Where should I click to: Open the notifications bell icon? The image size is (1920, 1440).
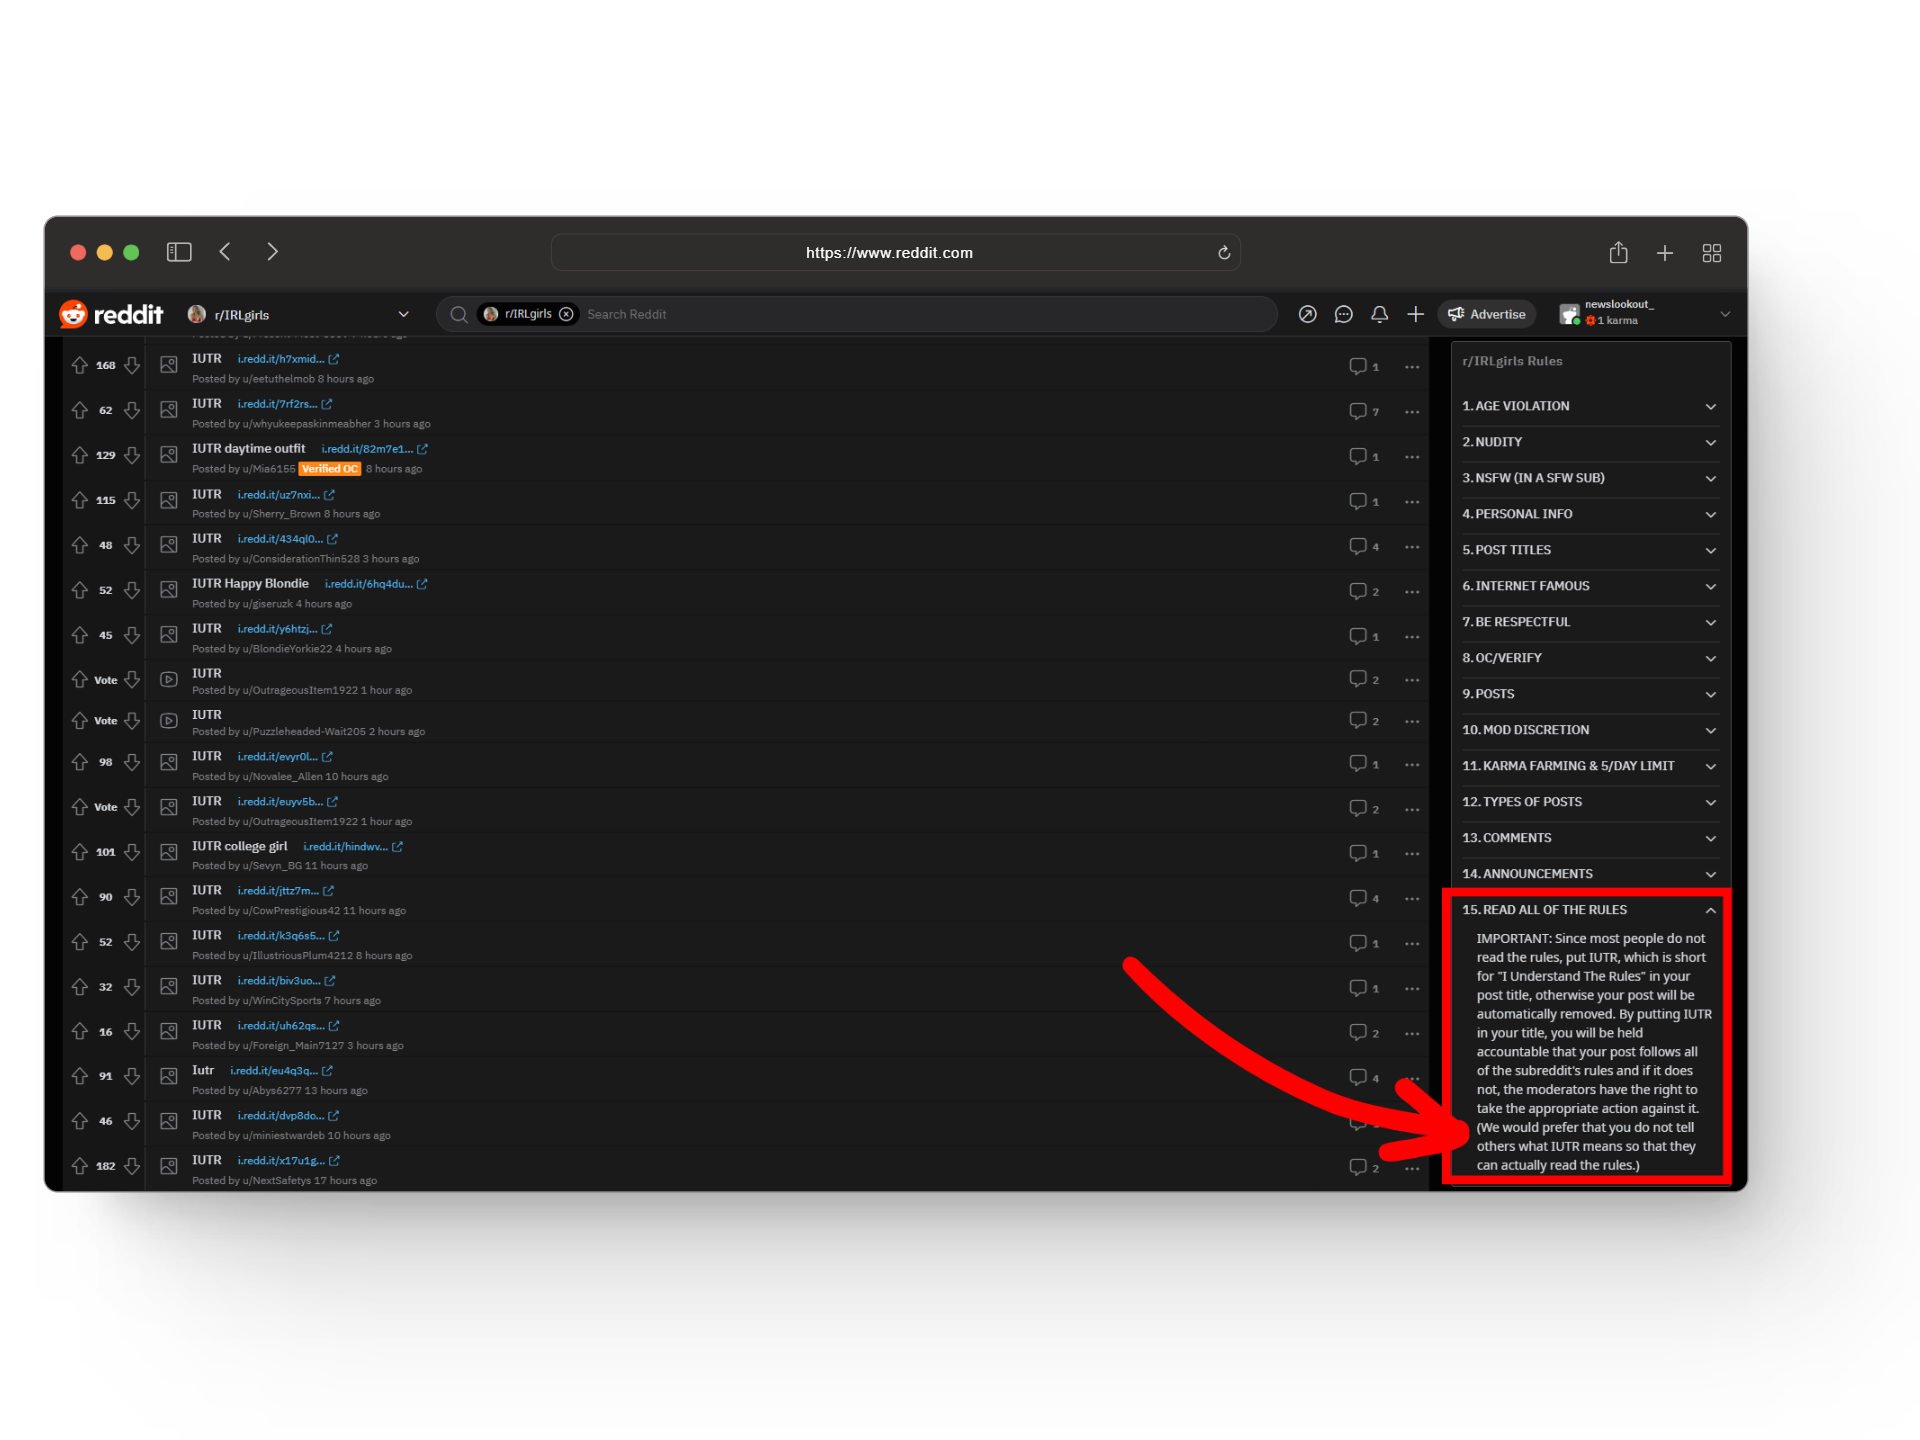[1379, 314]
